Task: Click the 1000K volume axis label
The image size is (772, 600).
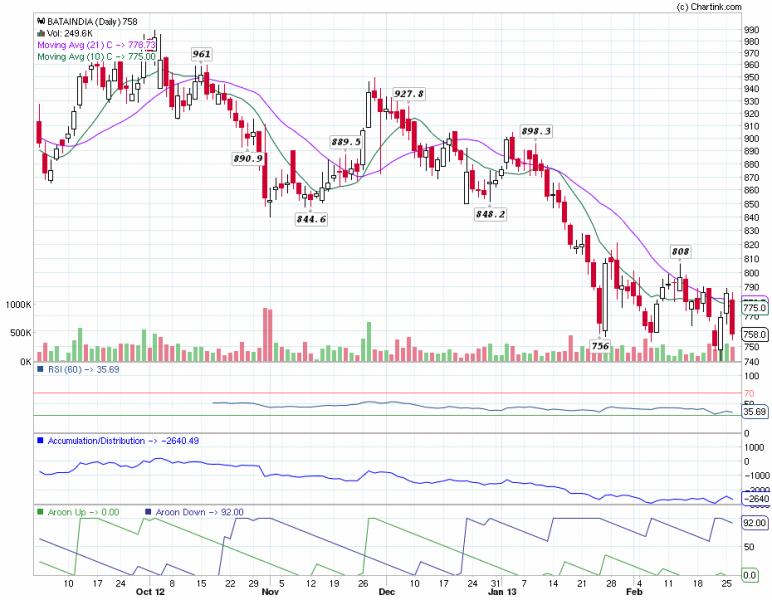Action: tap(19, 305)
